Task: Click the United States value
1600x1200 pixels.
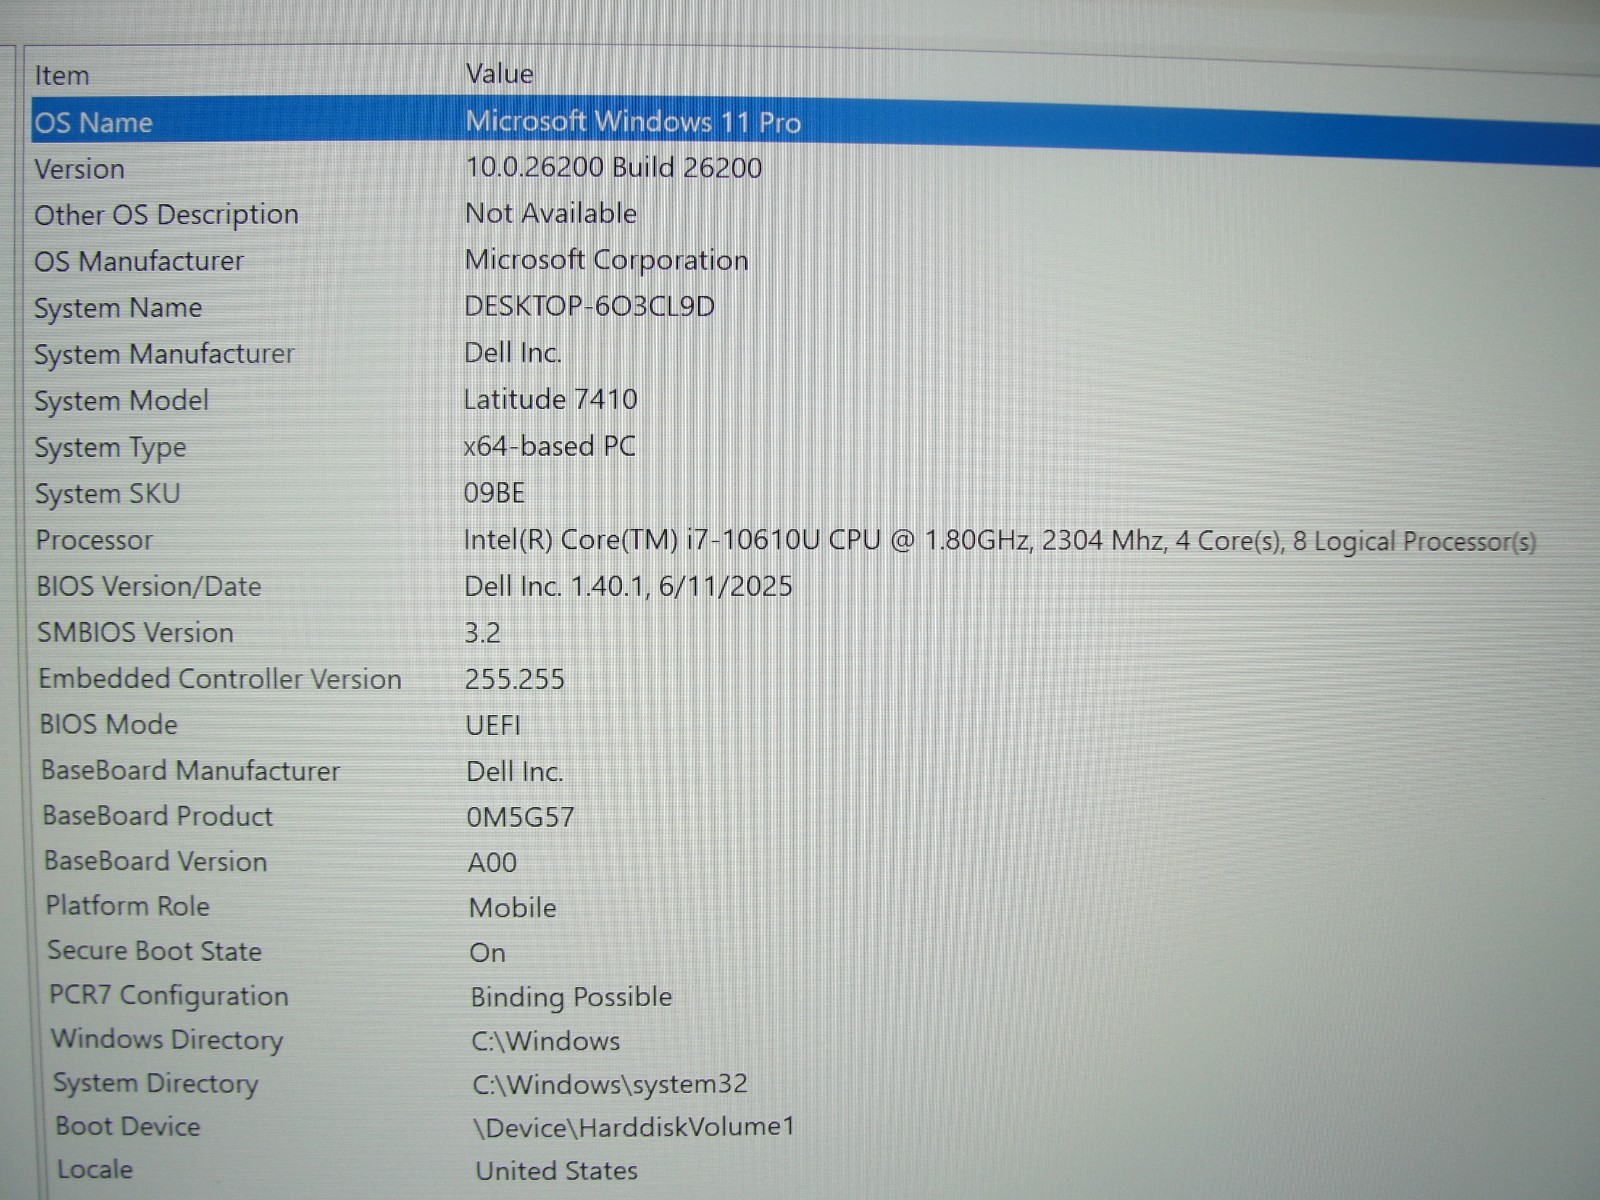Action: click(x=556, y=1171)
